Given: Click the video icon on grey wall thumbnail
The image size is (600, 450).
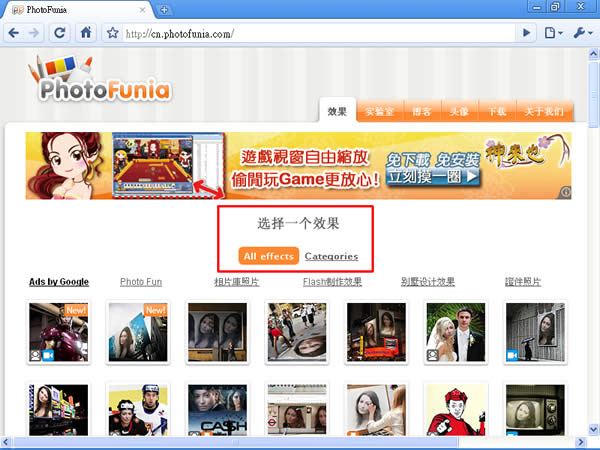Looking at the screenshot, I should [512, 355].
